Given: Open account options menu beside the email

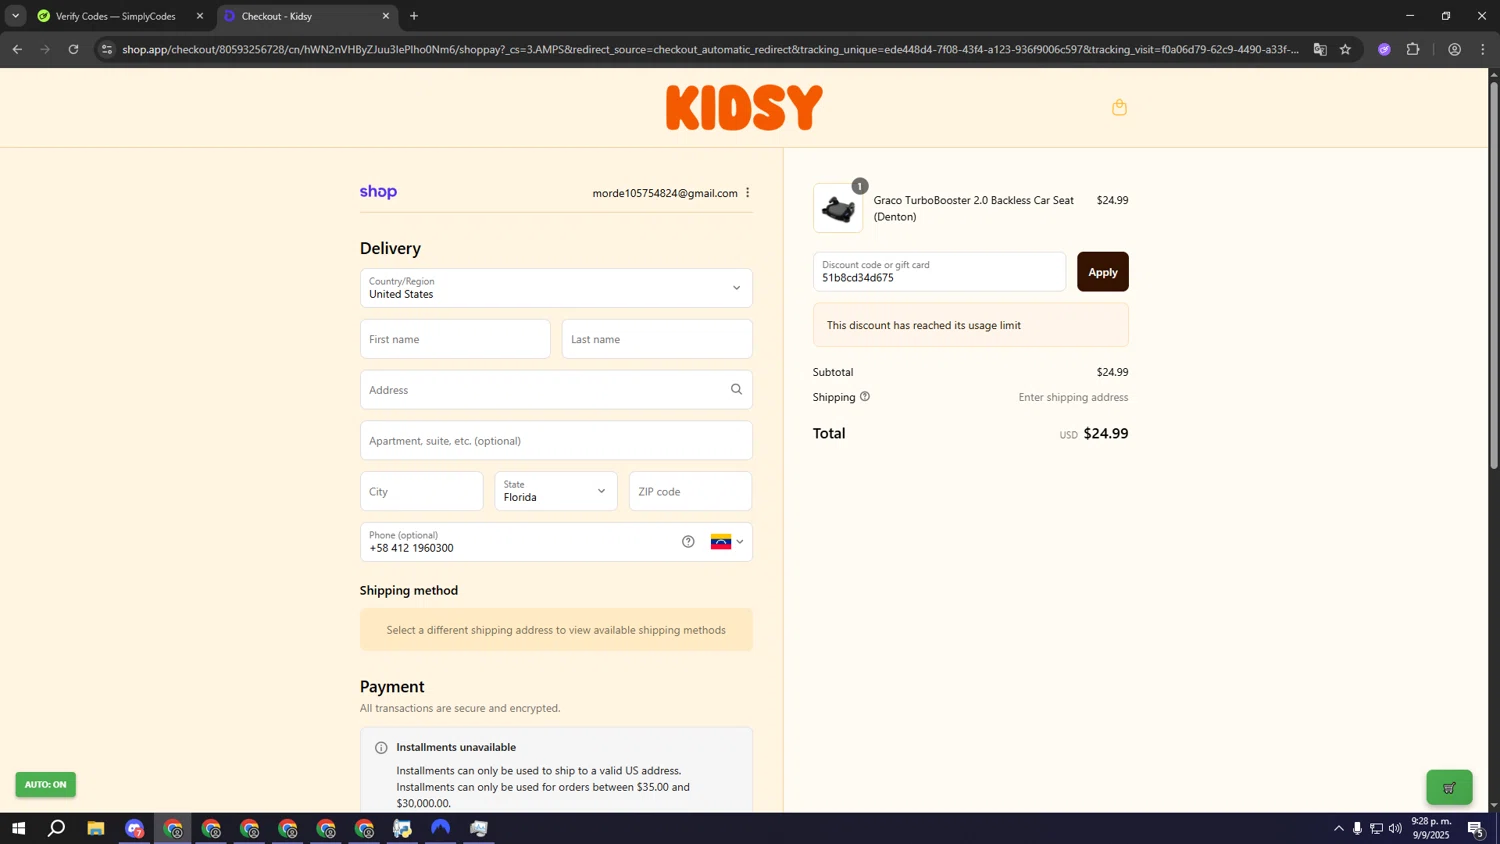Looking at the screenshot, I should click(x=747, y=193).
